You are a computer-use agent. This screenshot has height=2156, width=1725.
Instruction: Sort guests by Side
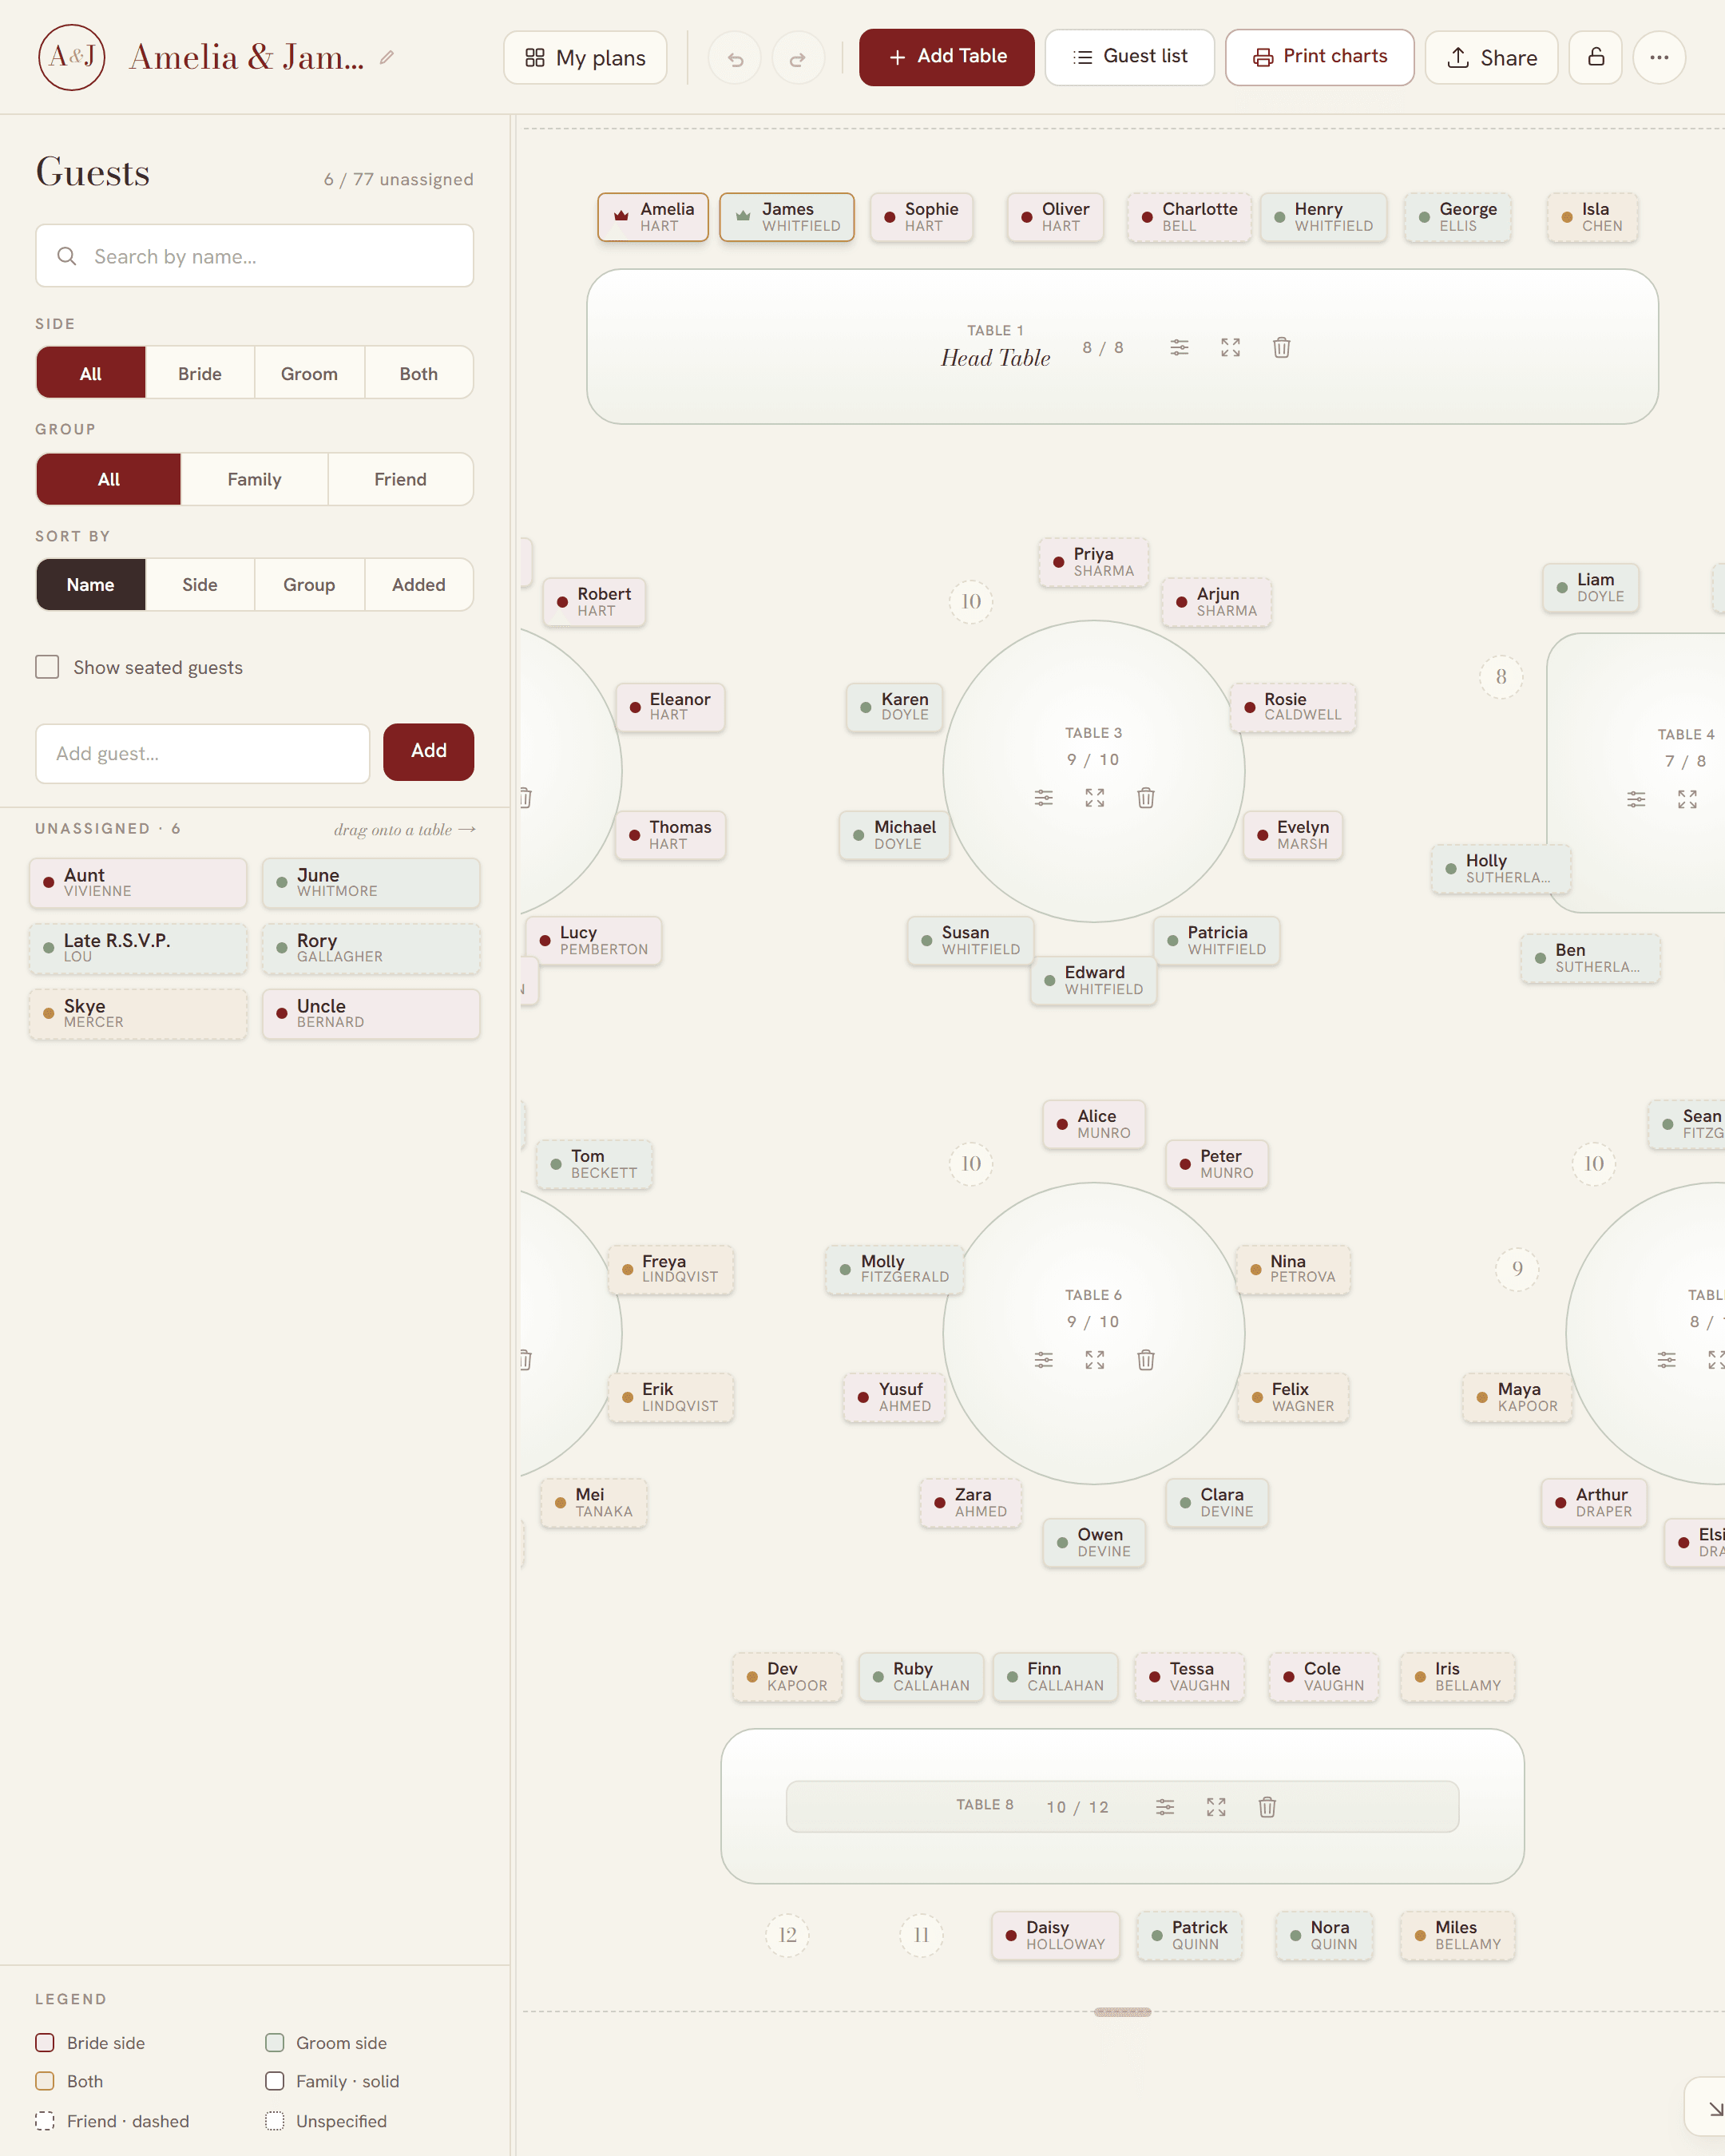200,584
